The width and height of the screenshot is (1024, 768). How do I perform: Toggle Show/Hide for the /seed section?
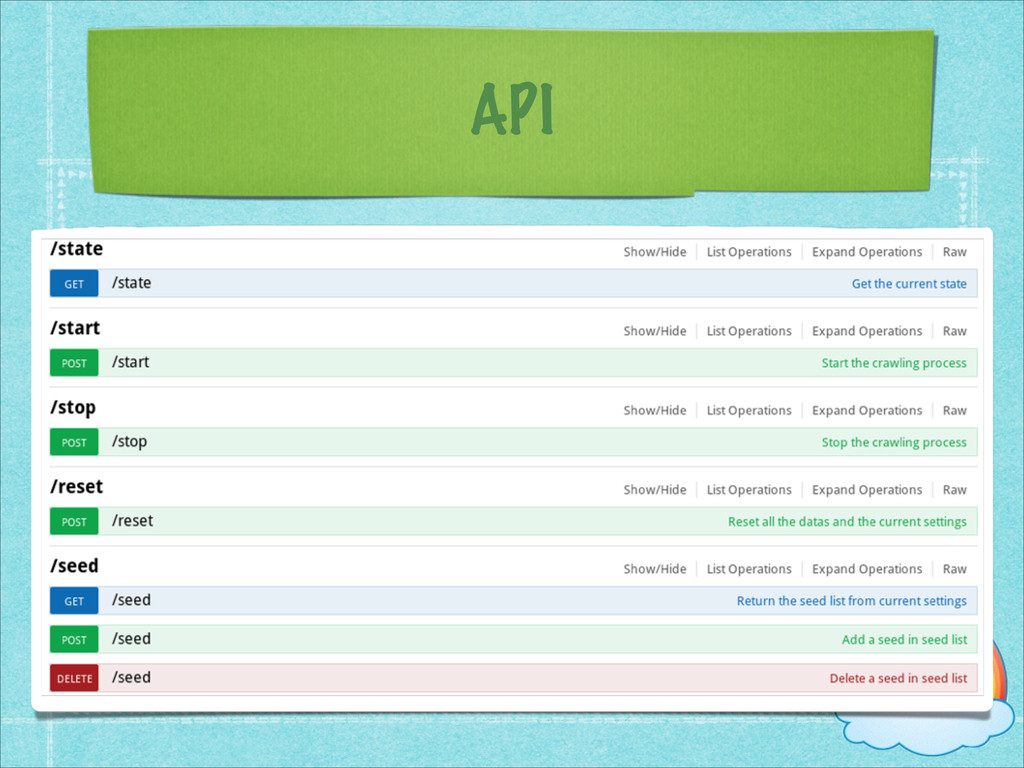coord(654,569)
